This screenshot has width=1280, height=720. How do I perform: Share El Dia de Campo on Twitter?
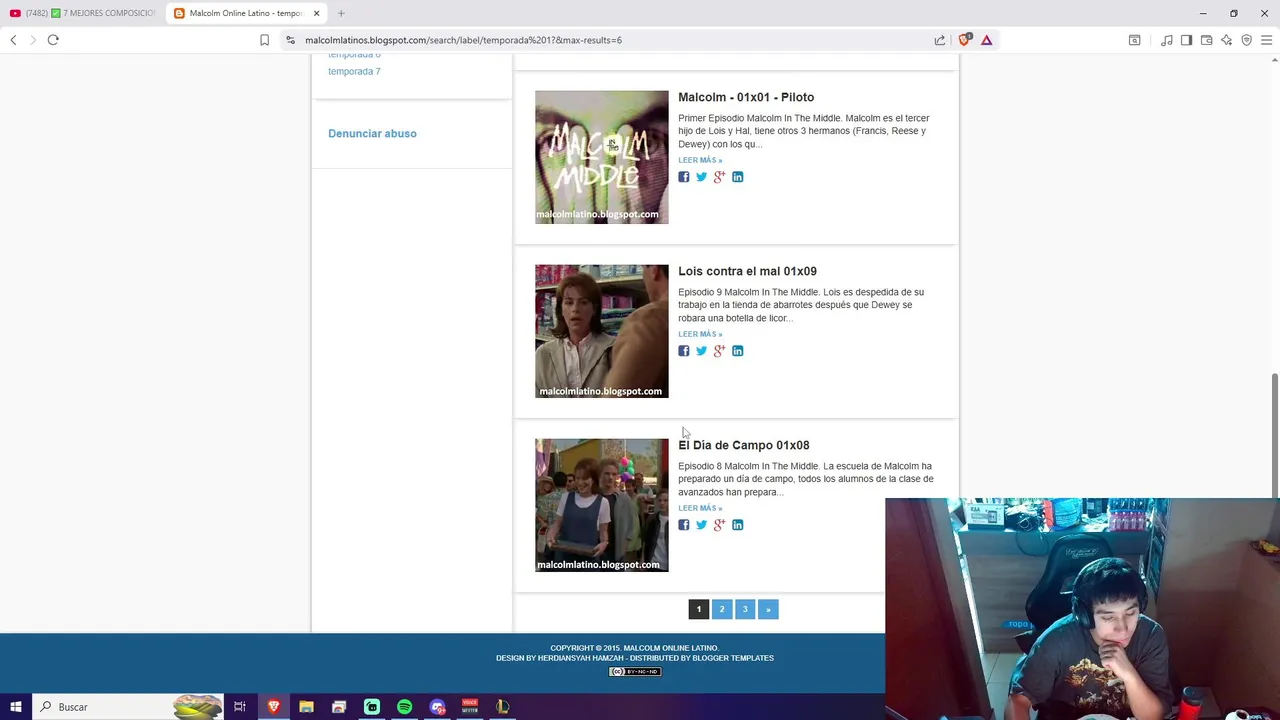tap(701, 525)
